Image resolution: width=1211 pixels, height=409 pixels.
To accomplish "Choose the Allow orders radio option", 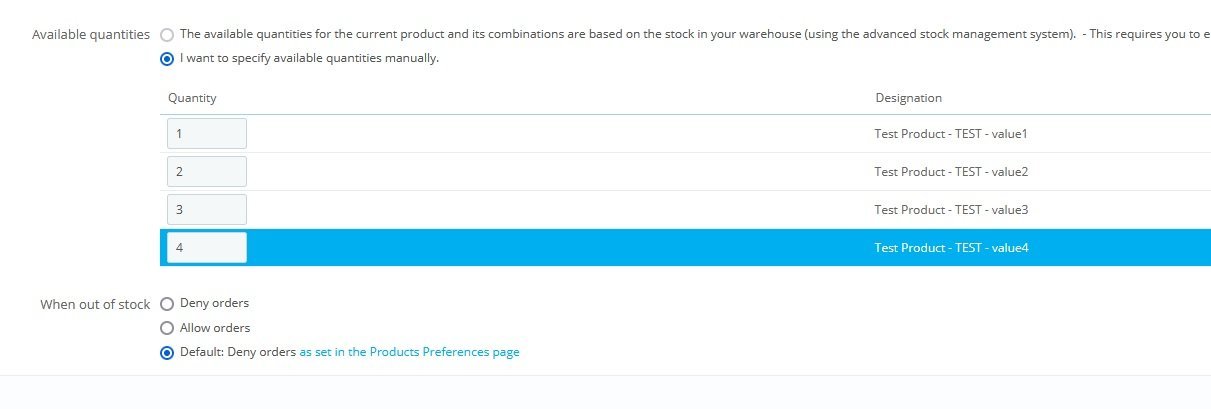I will tap(167, 328).
